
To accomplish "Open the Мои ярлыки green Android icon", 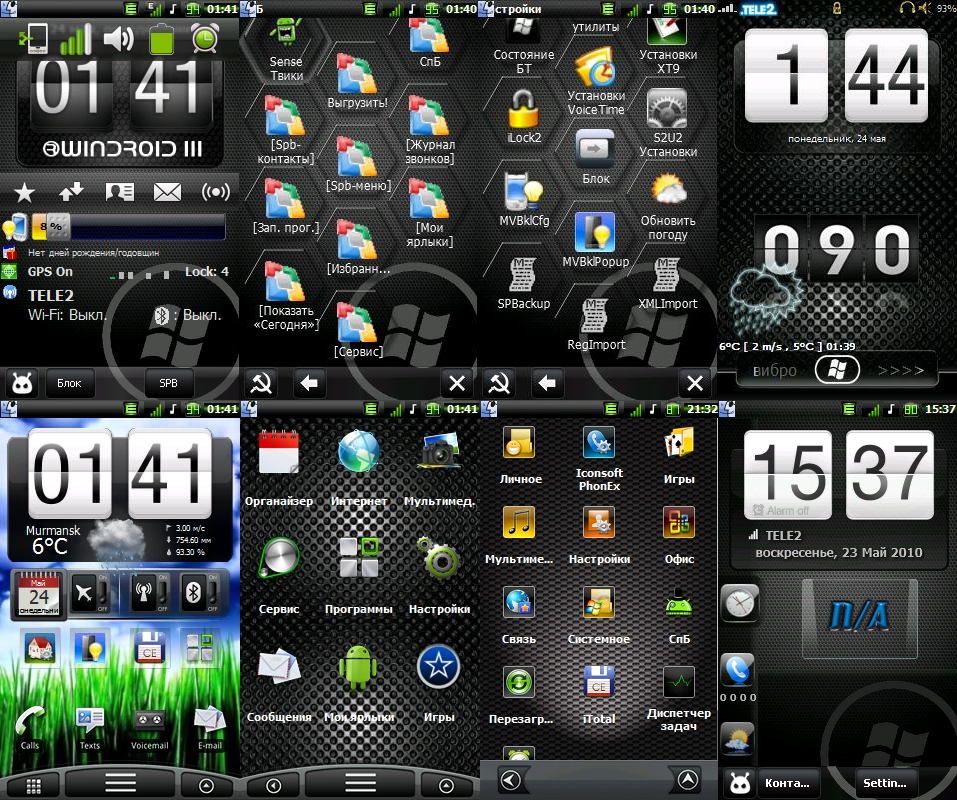I will 359,667.
